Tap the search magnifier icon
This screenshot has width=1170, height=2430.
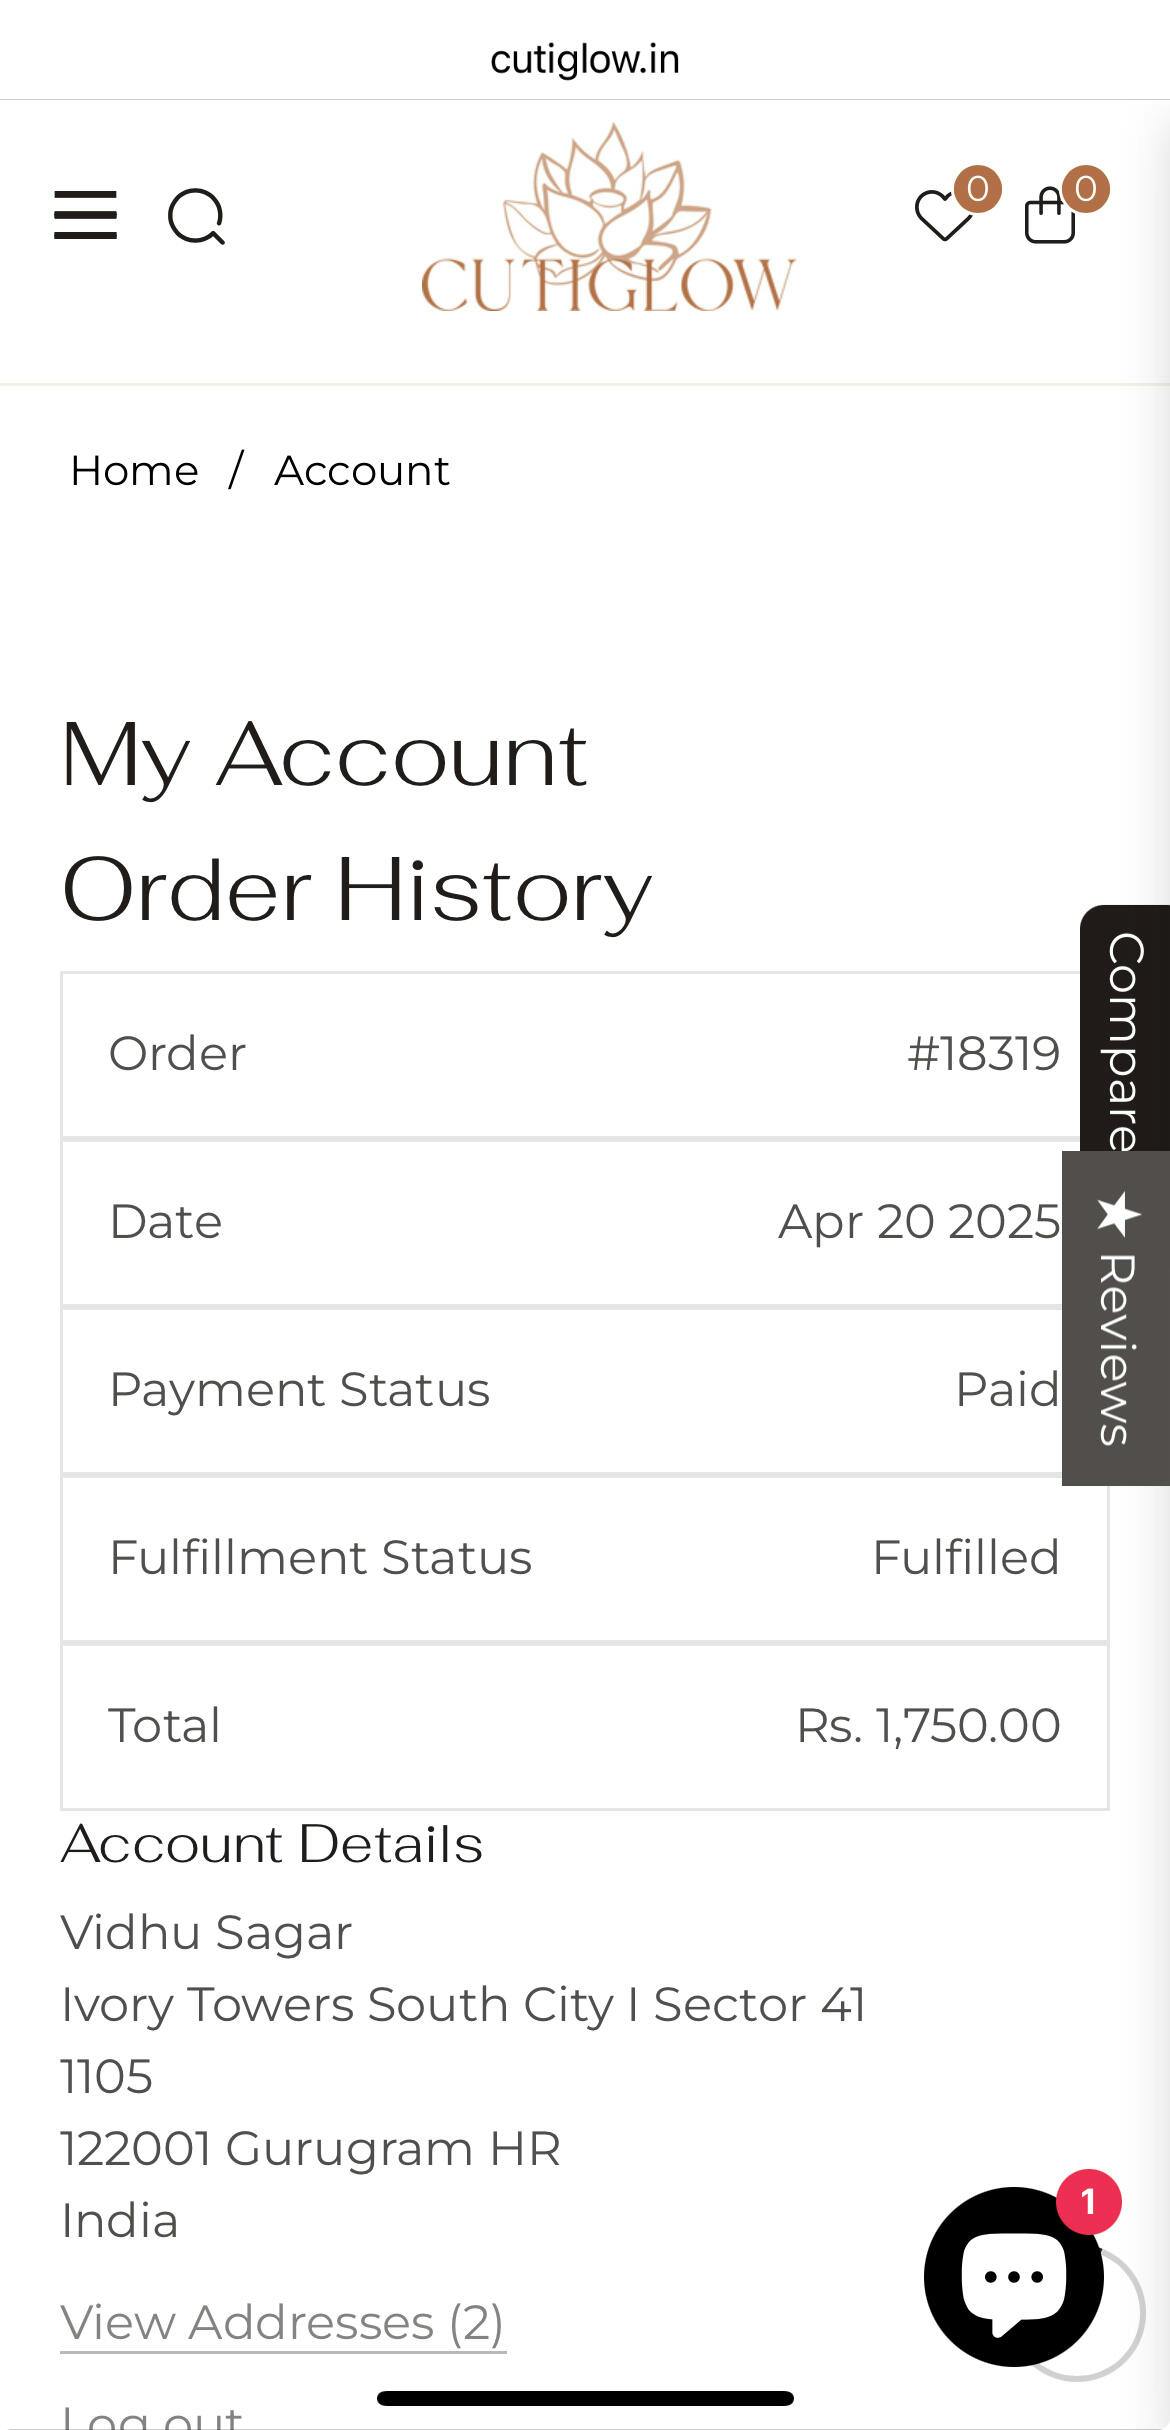[196, 216]
